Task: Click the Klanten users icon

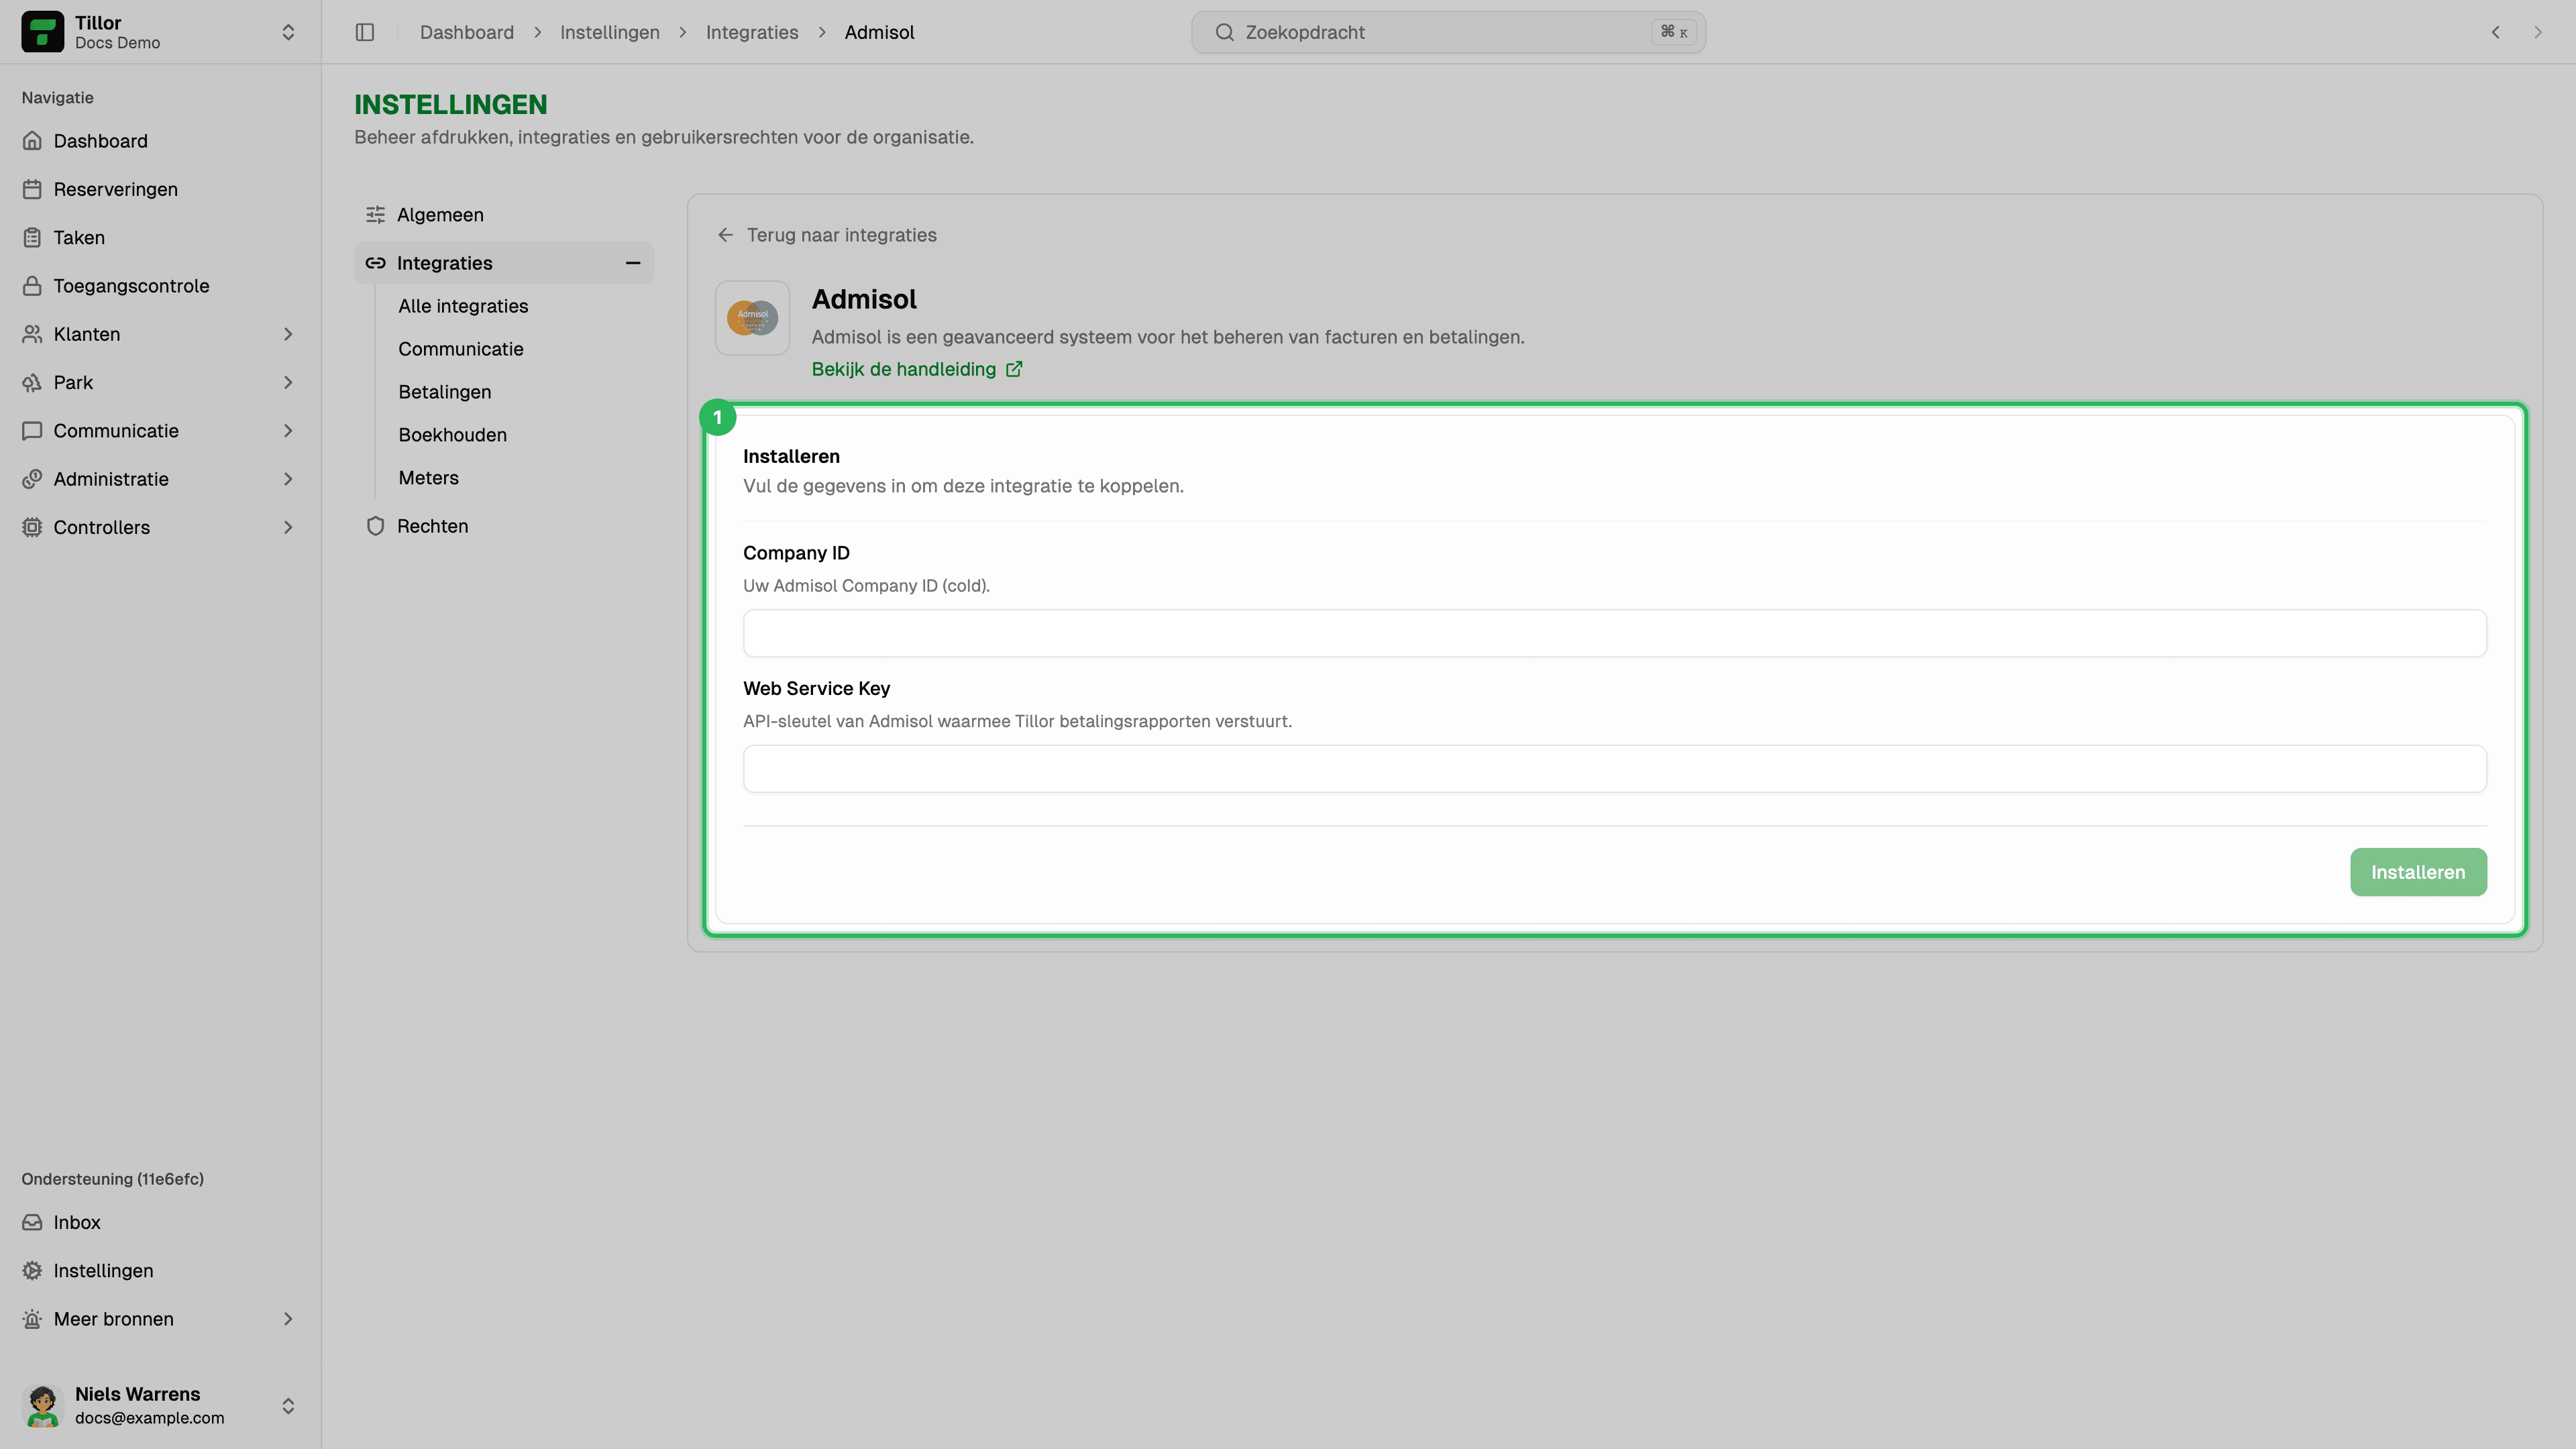Action: [32, 334]
